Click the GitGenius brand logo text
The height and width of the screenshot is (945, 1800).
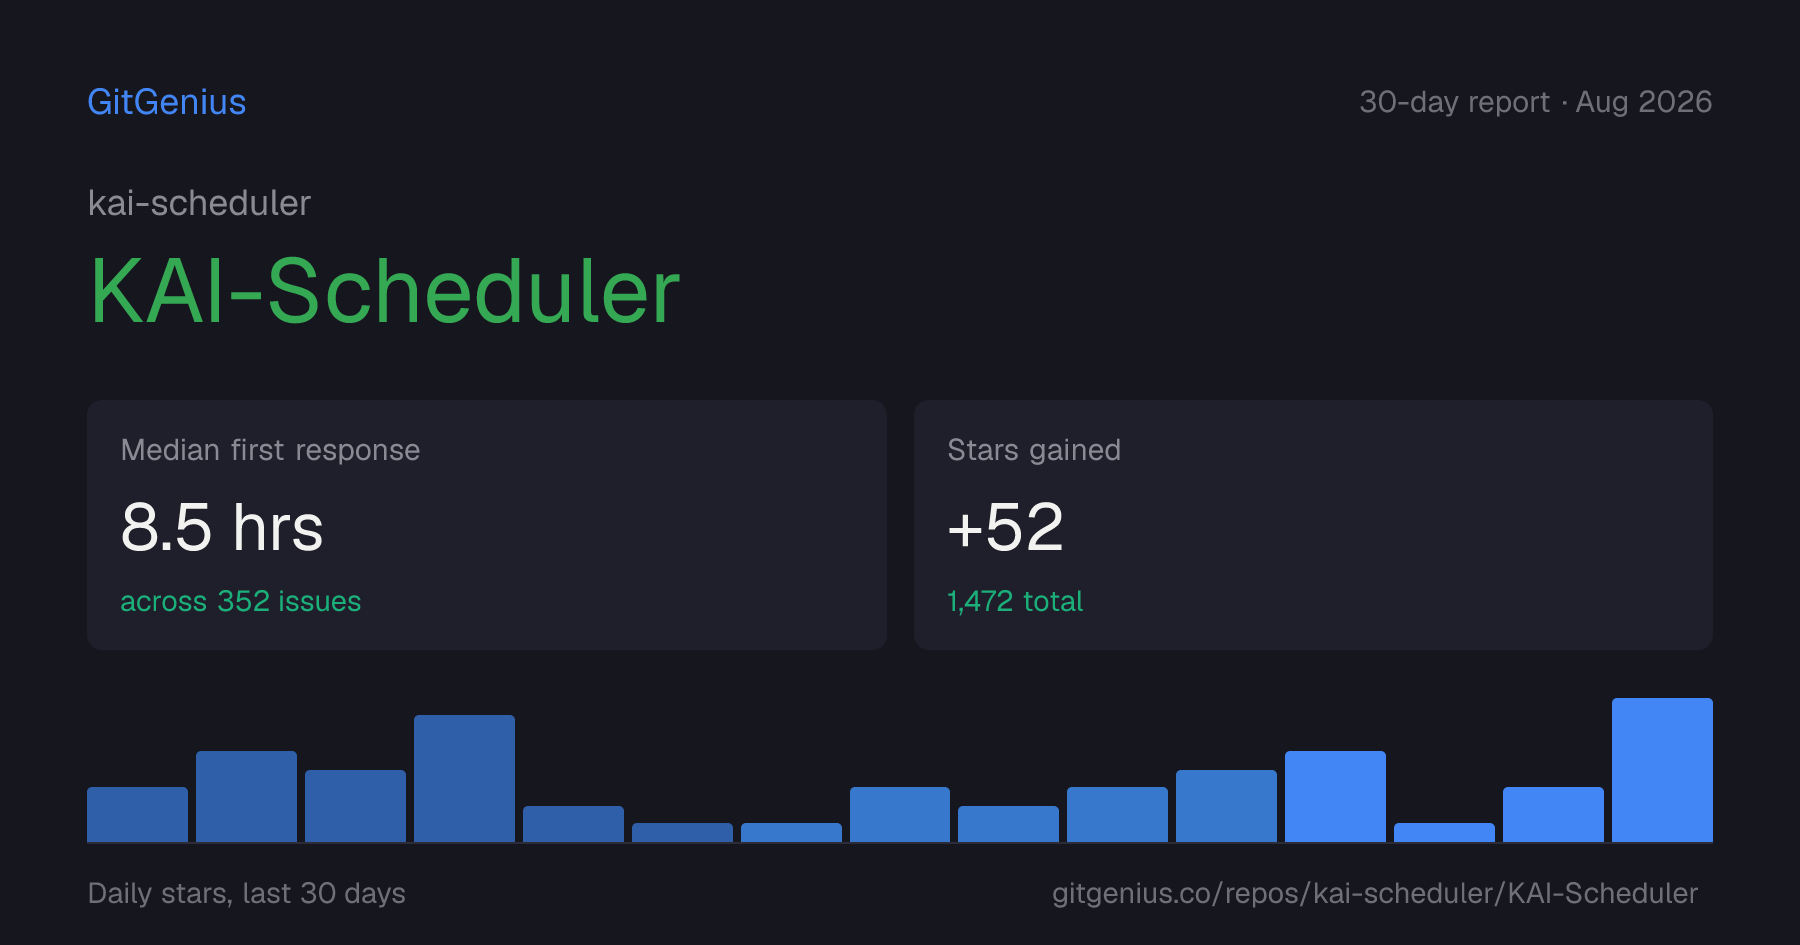click(167, 102)
